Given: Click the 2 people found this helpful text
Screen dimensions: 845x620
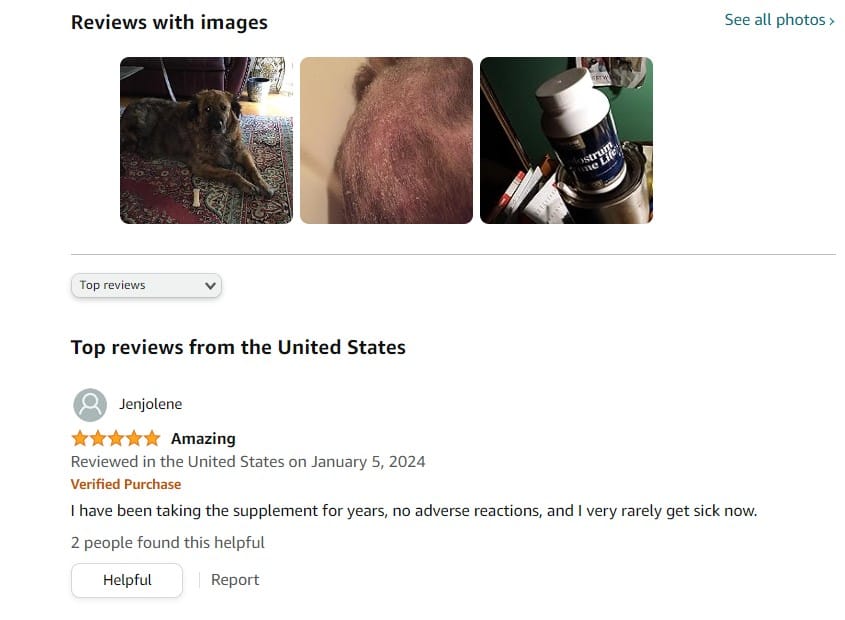Looking at the screenshot, I should [x=168, y=542].
